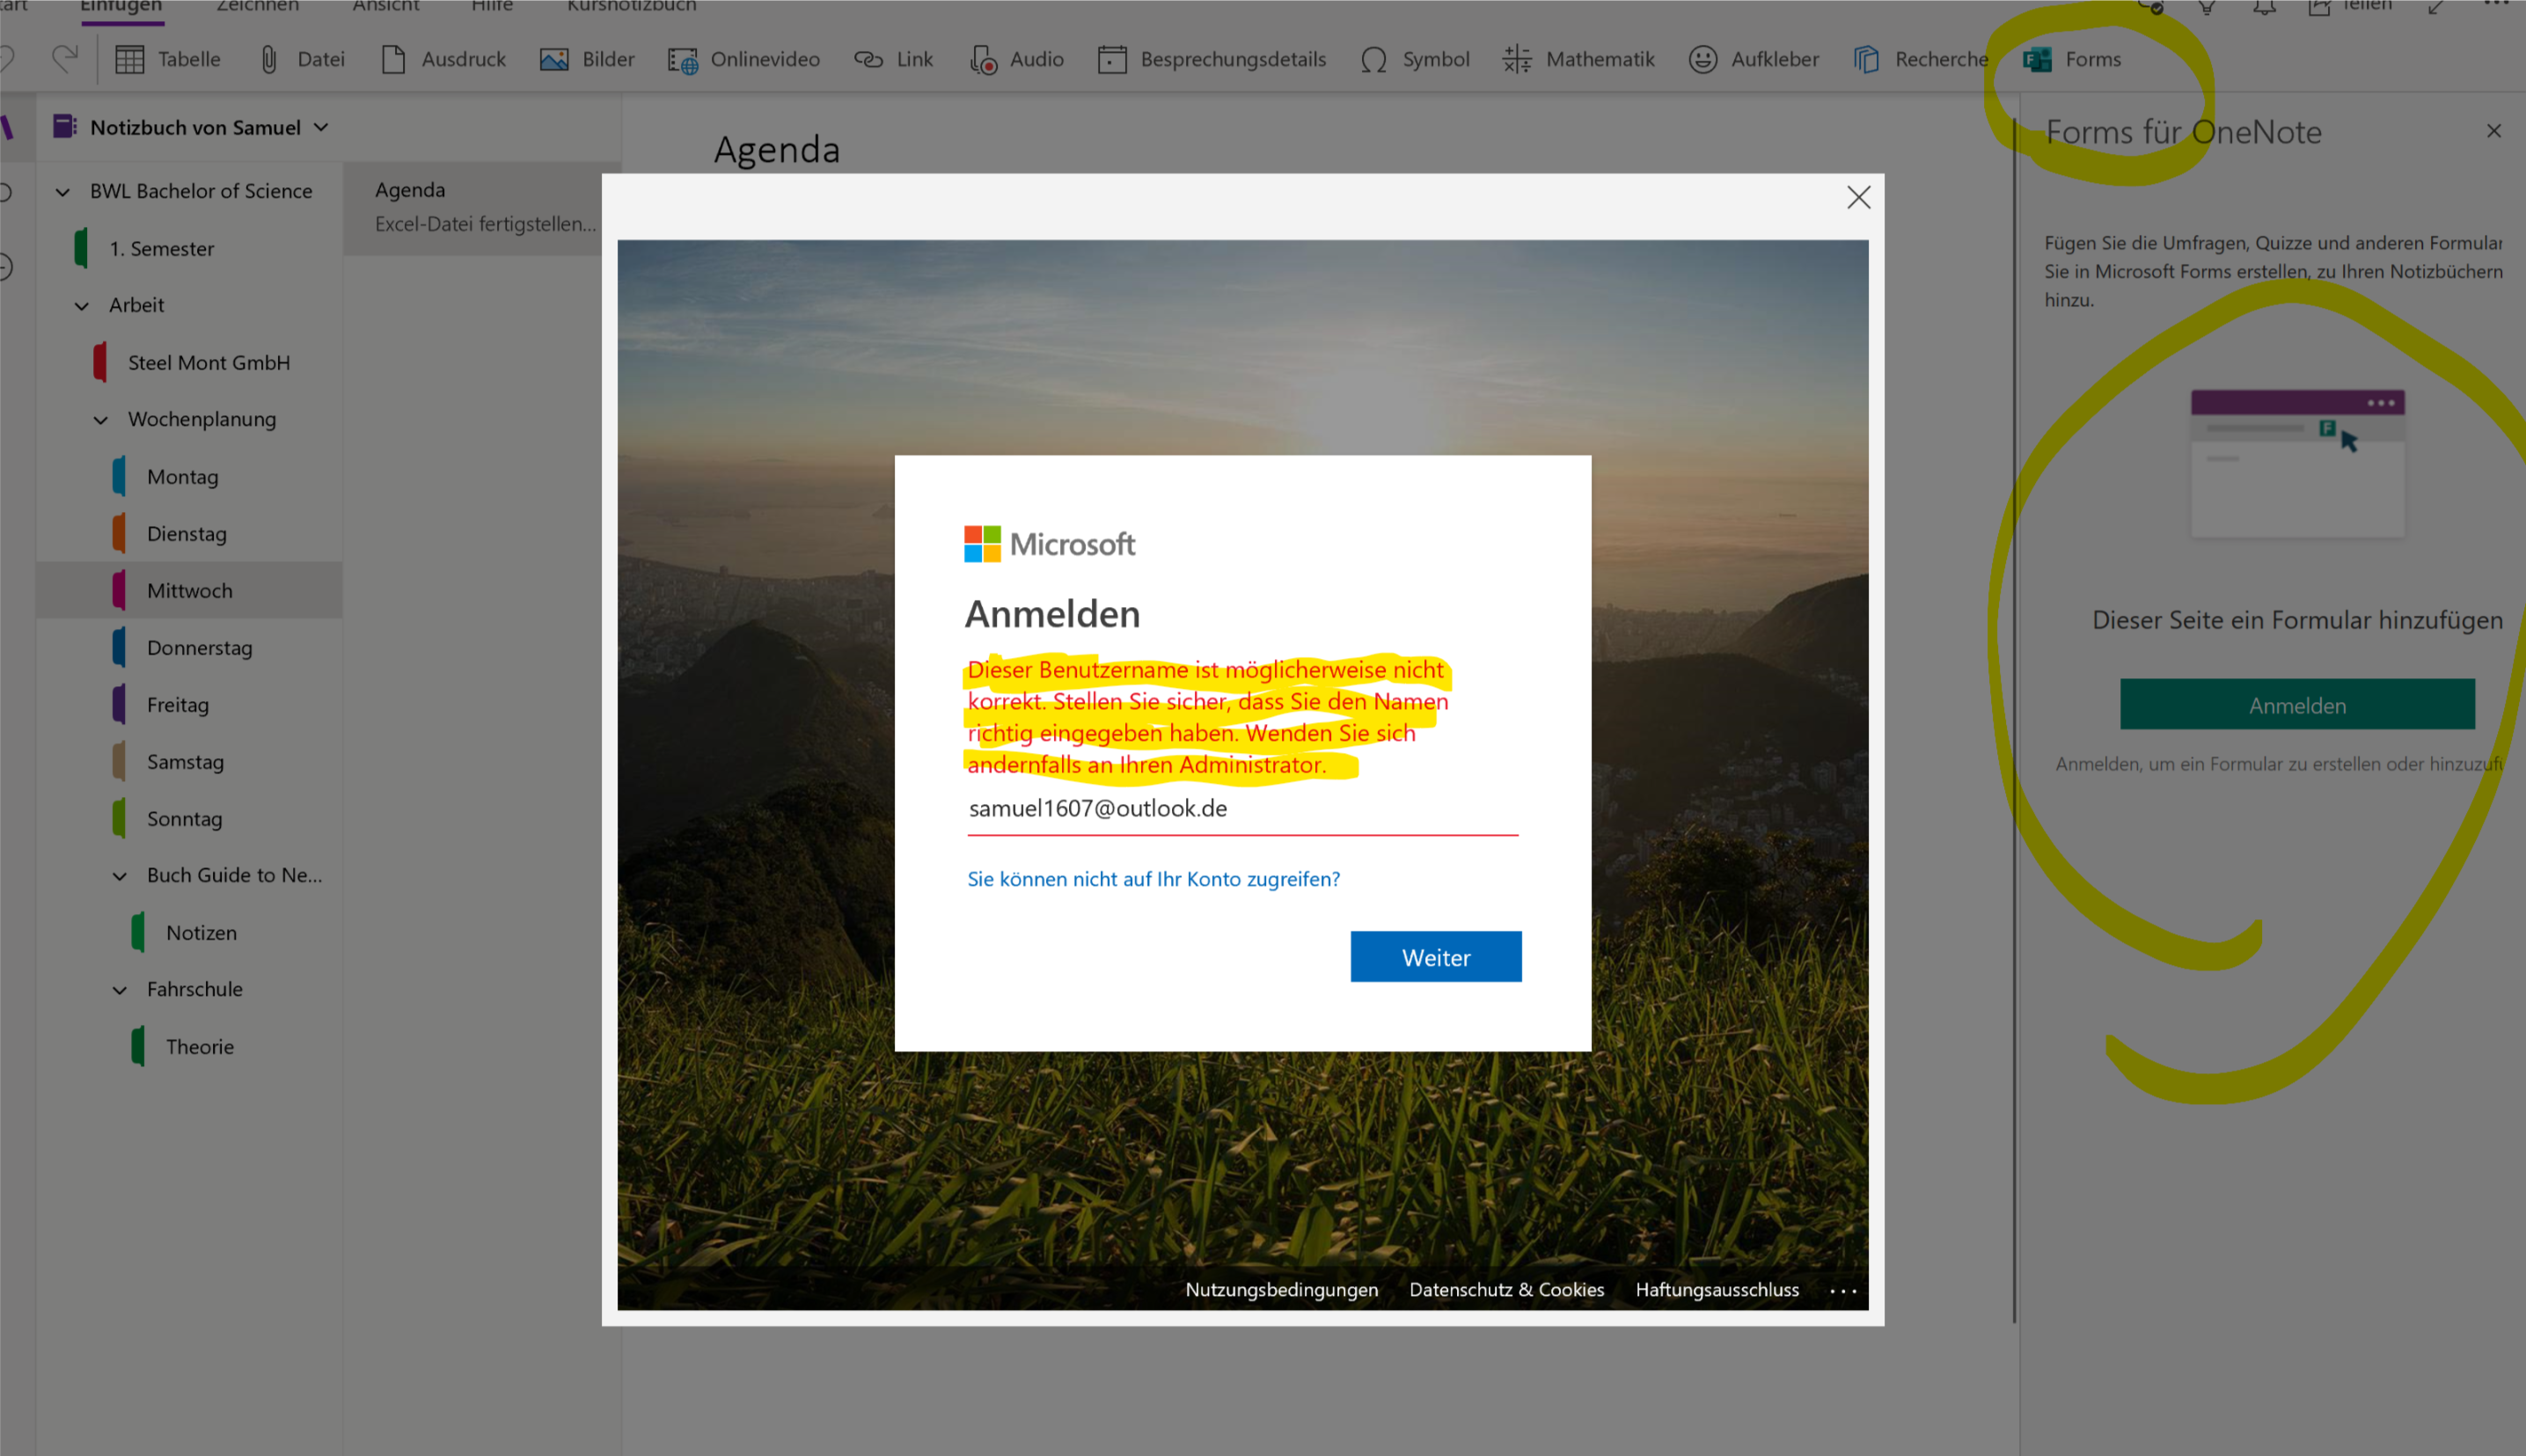Collapse the BWL Bachelor of Science group
Screen dimensions: 2526x1456
coord(62,191)
